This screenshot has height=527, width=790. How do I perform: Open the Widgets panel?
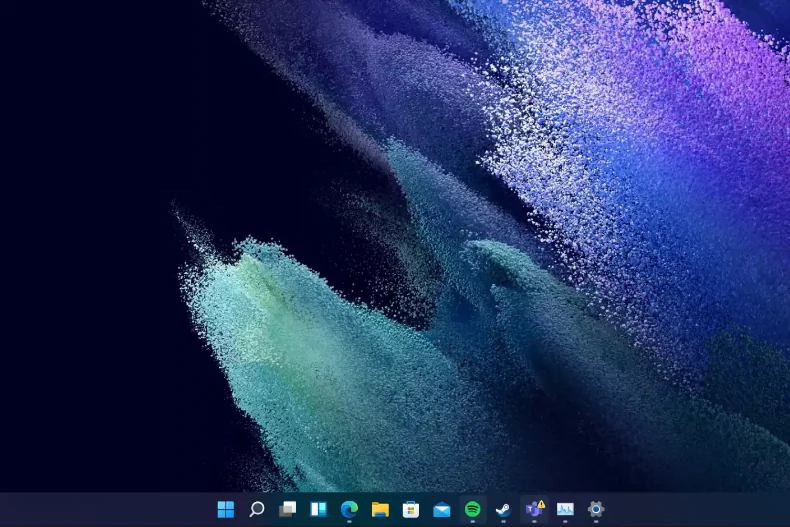point(318,509)
